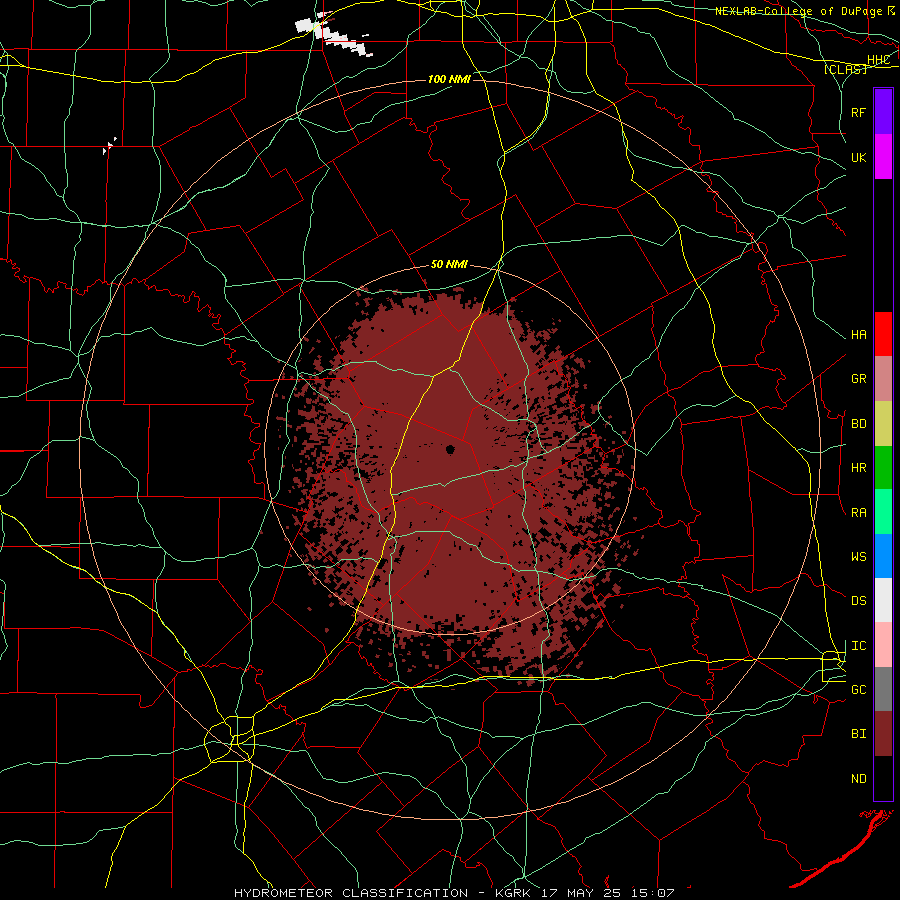Screen dimensions: 900x900
Task: Click the '[CLAS]' label text
Action: point(845,69)
